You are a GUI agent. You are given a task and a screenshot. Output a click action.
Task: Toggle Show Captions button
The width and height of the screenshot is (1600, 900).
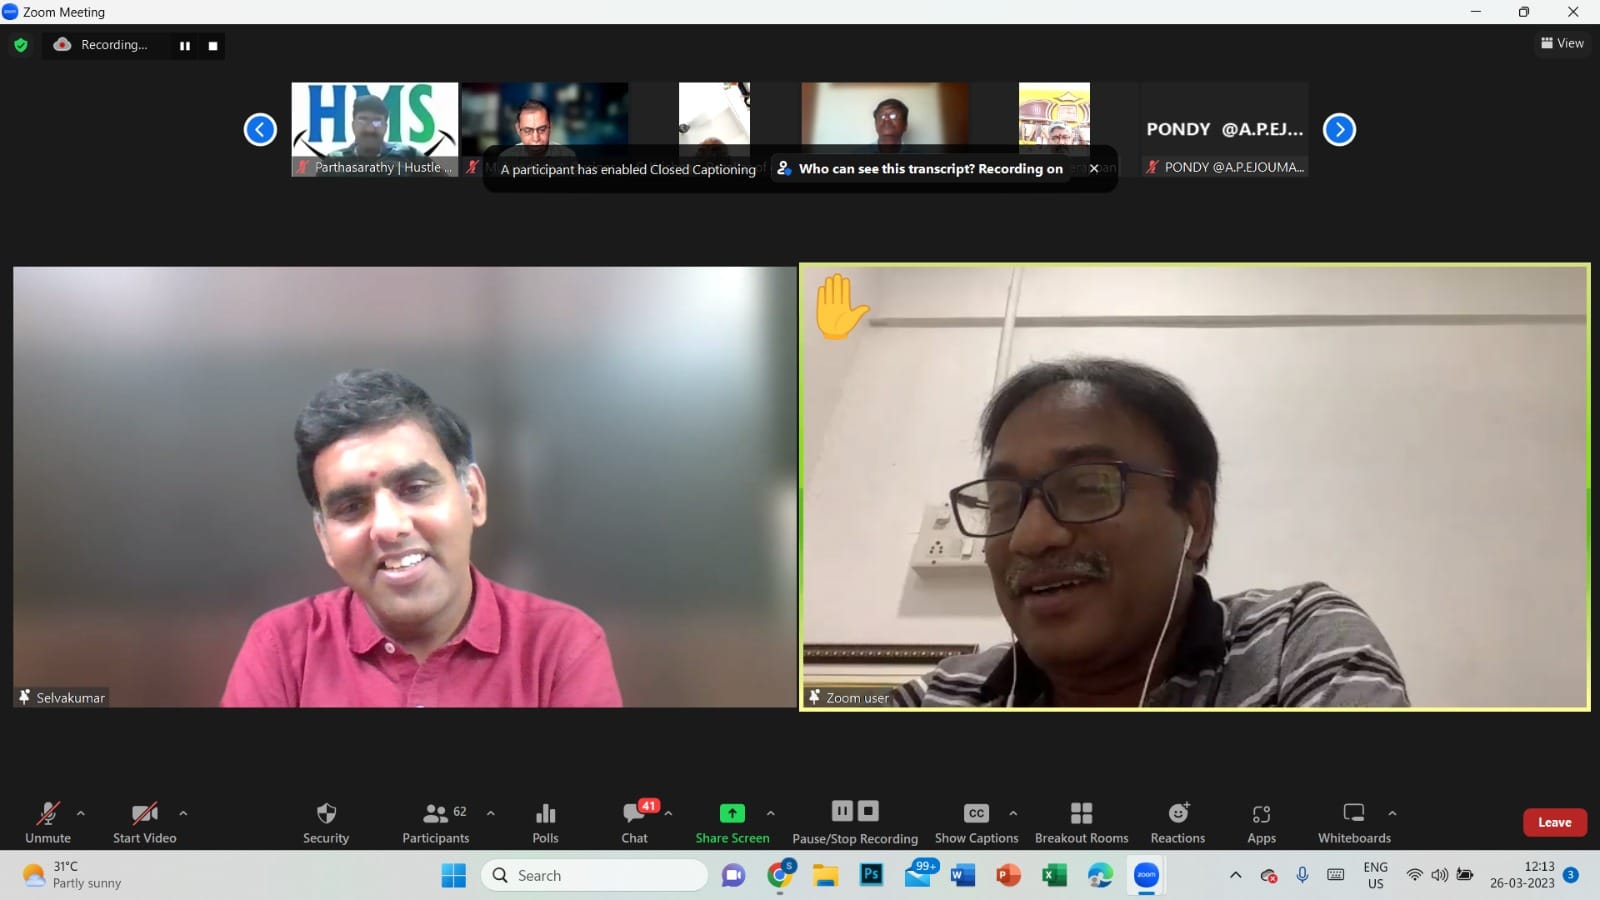point(976,822)
